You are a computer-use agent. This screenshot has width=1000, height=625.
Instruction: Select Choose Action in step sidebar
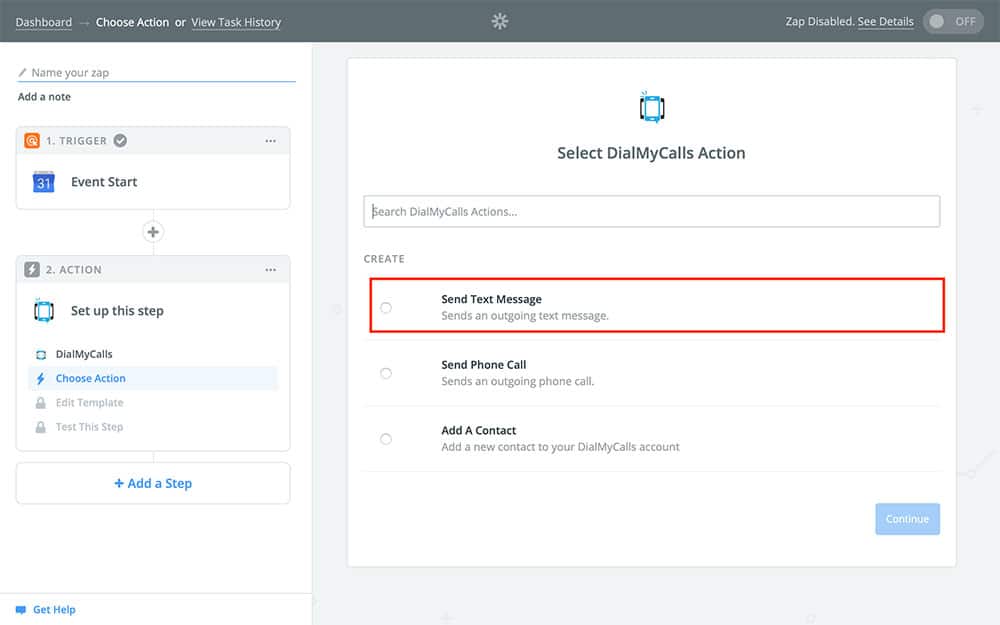90,378
